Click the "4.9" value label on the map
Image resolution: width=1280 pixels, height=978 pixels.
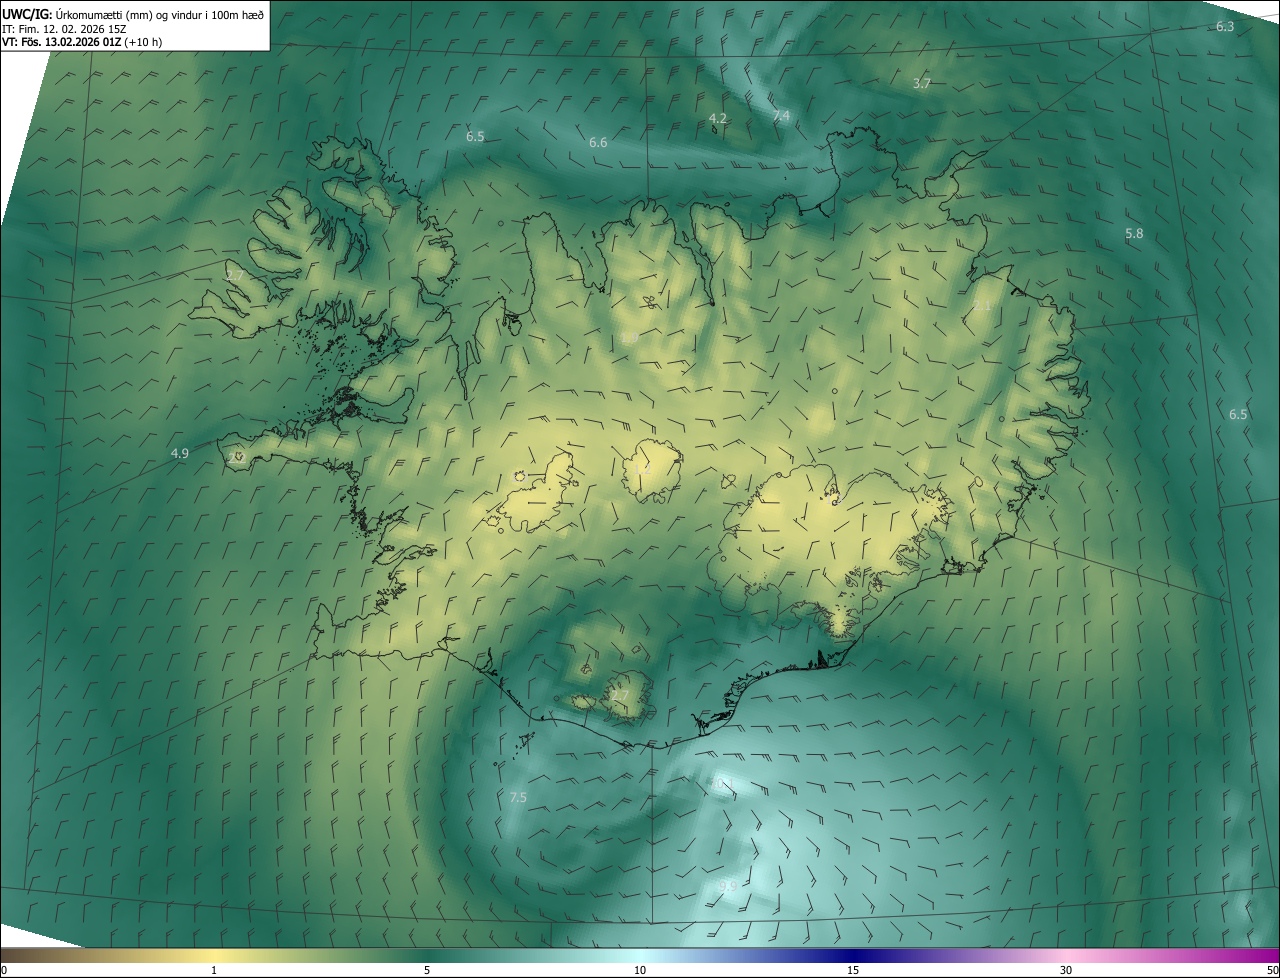(x=180, y=453)
